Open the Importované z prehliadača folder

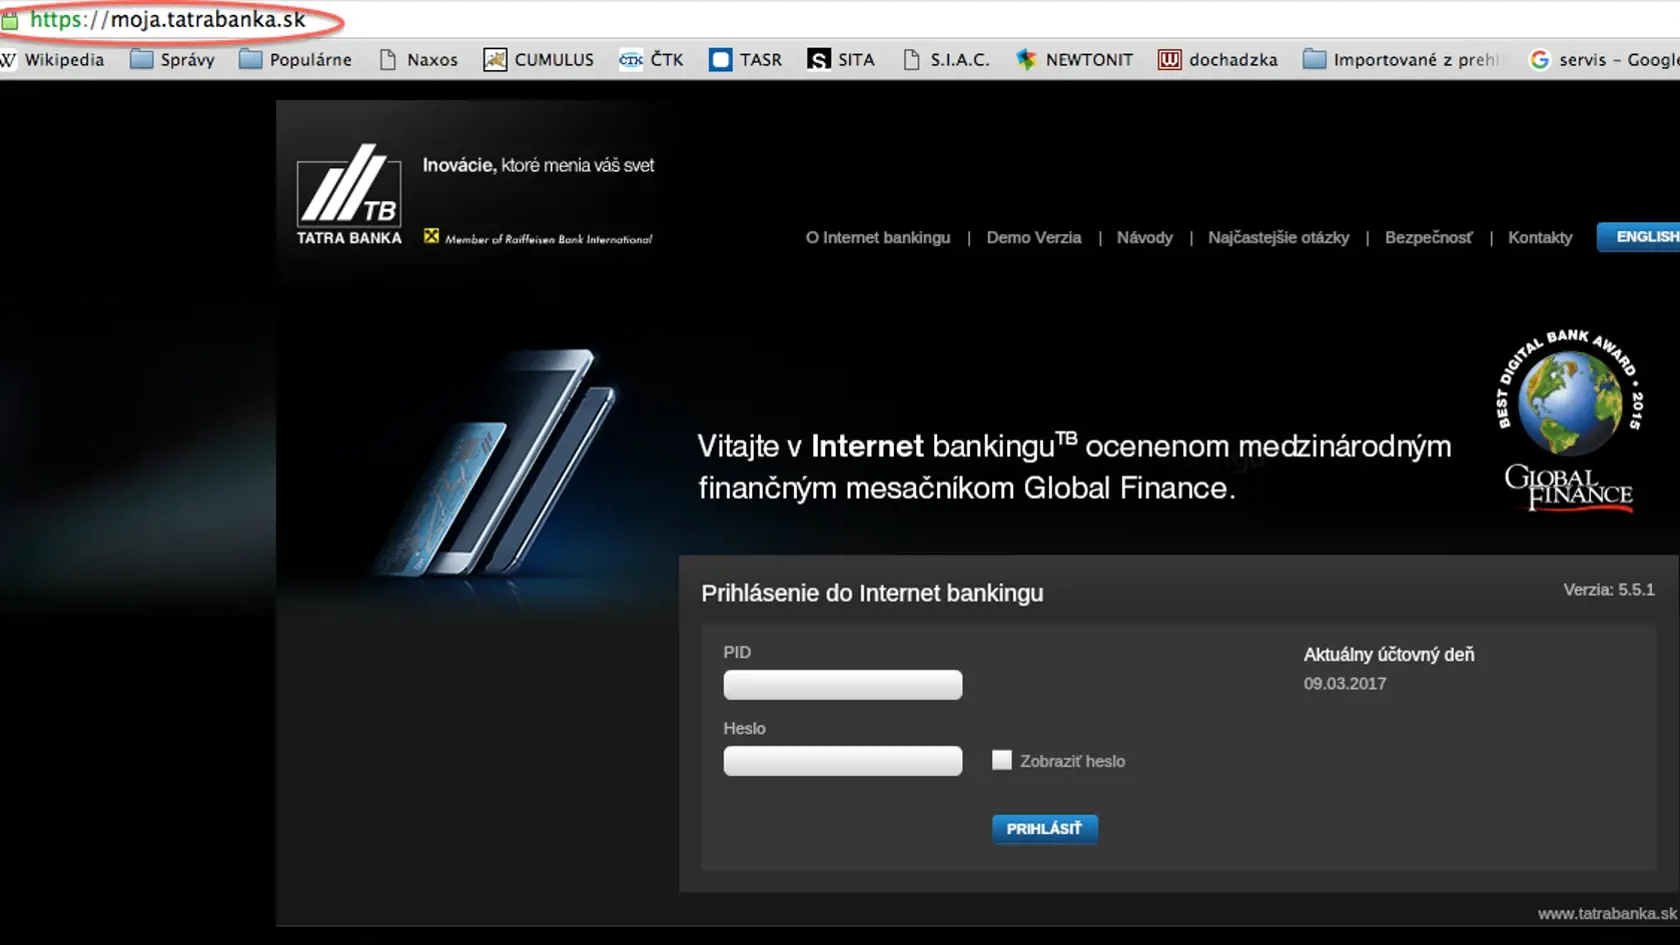click(1402, 60)
